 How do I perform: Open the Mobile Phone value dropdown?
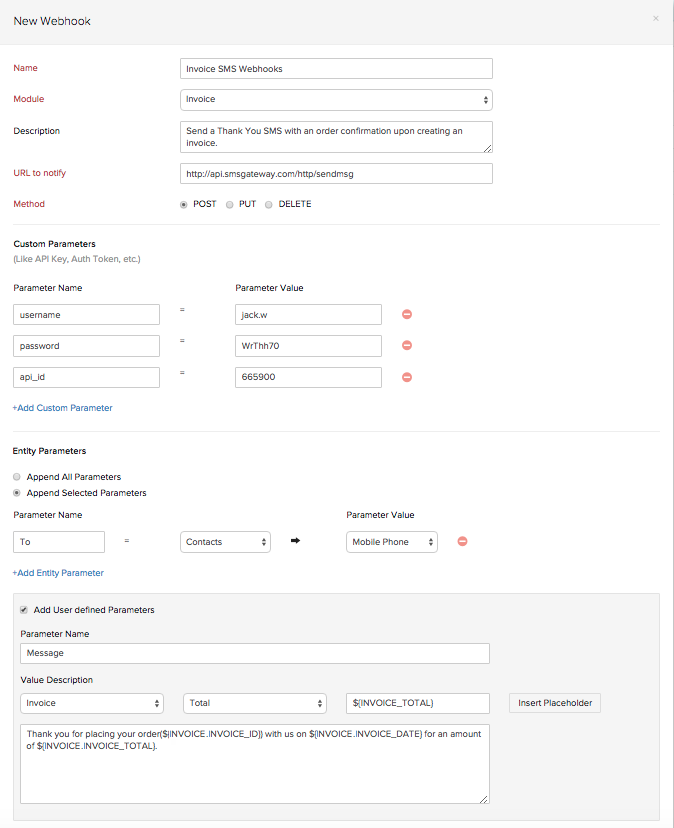391,541
